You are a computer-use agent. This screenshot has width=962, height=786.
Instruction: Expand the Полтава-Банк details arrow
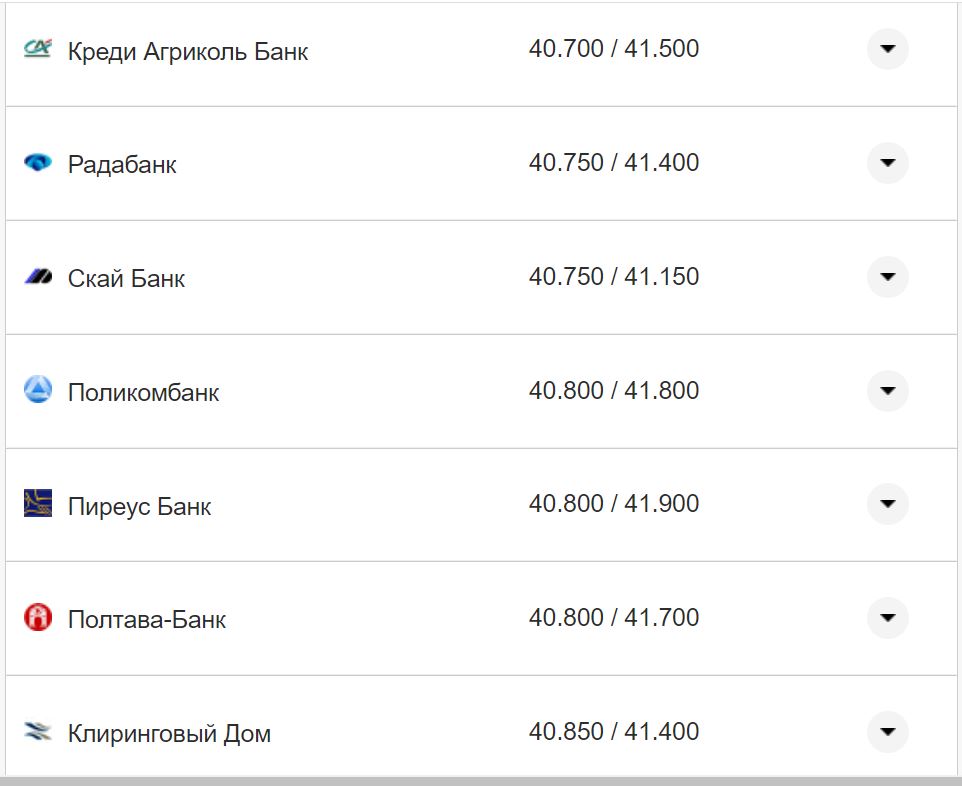(887, 618)
